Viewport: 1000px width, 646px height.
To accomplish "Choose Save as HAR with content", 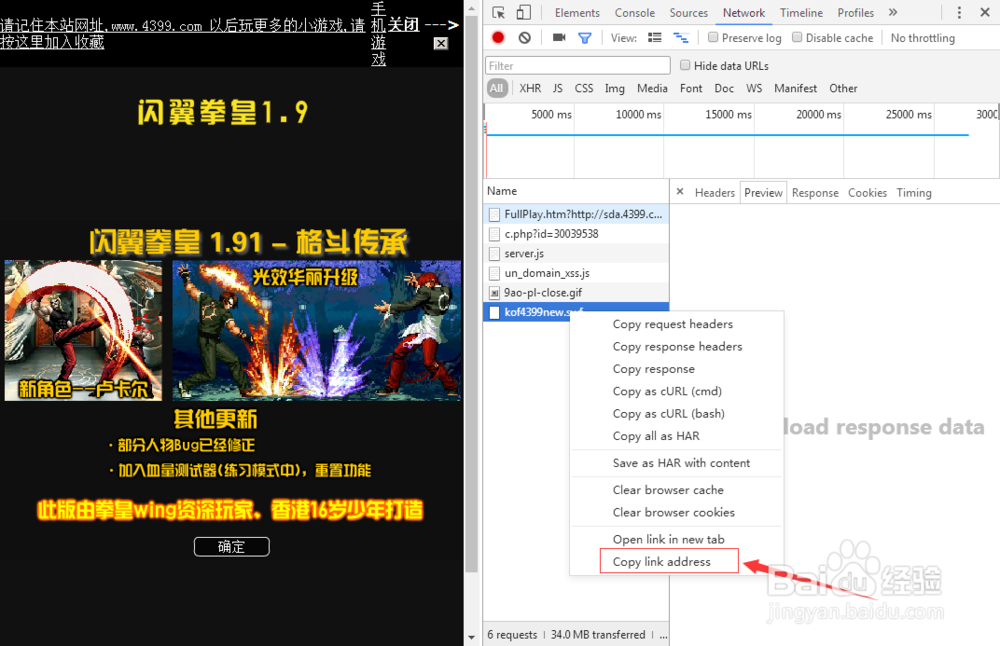I will tap(676, 463).
